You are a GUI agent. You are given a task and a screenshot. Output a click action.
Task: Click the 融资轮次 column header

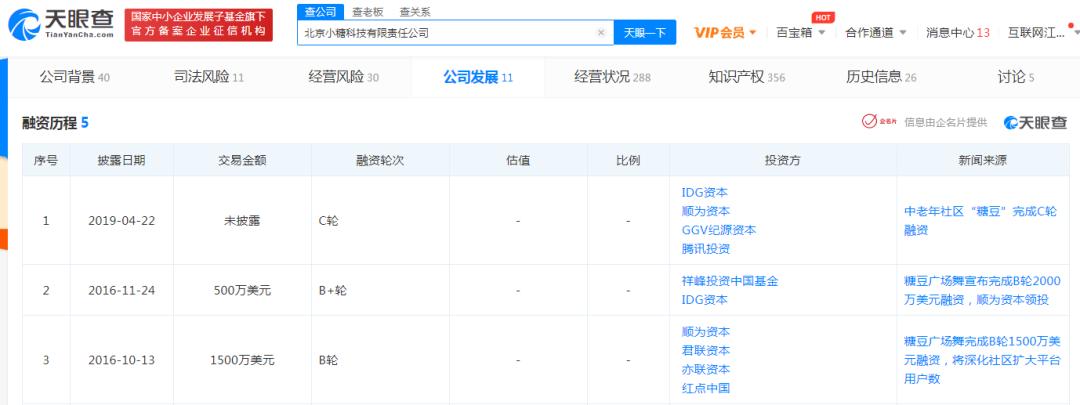[x=380, y=160]
